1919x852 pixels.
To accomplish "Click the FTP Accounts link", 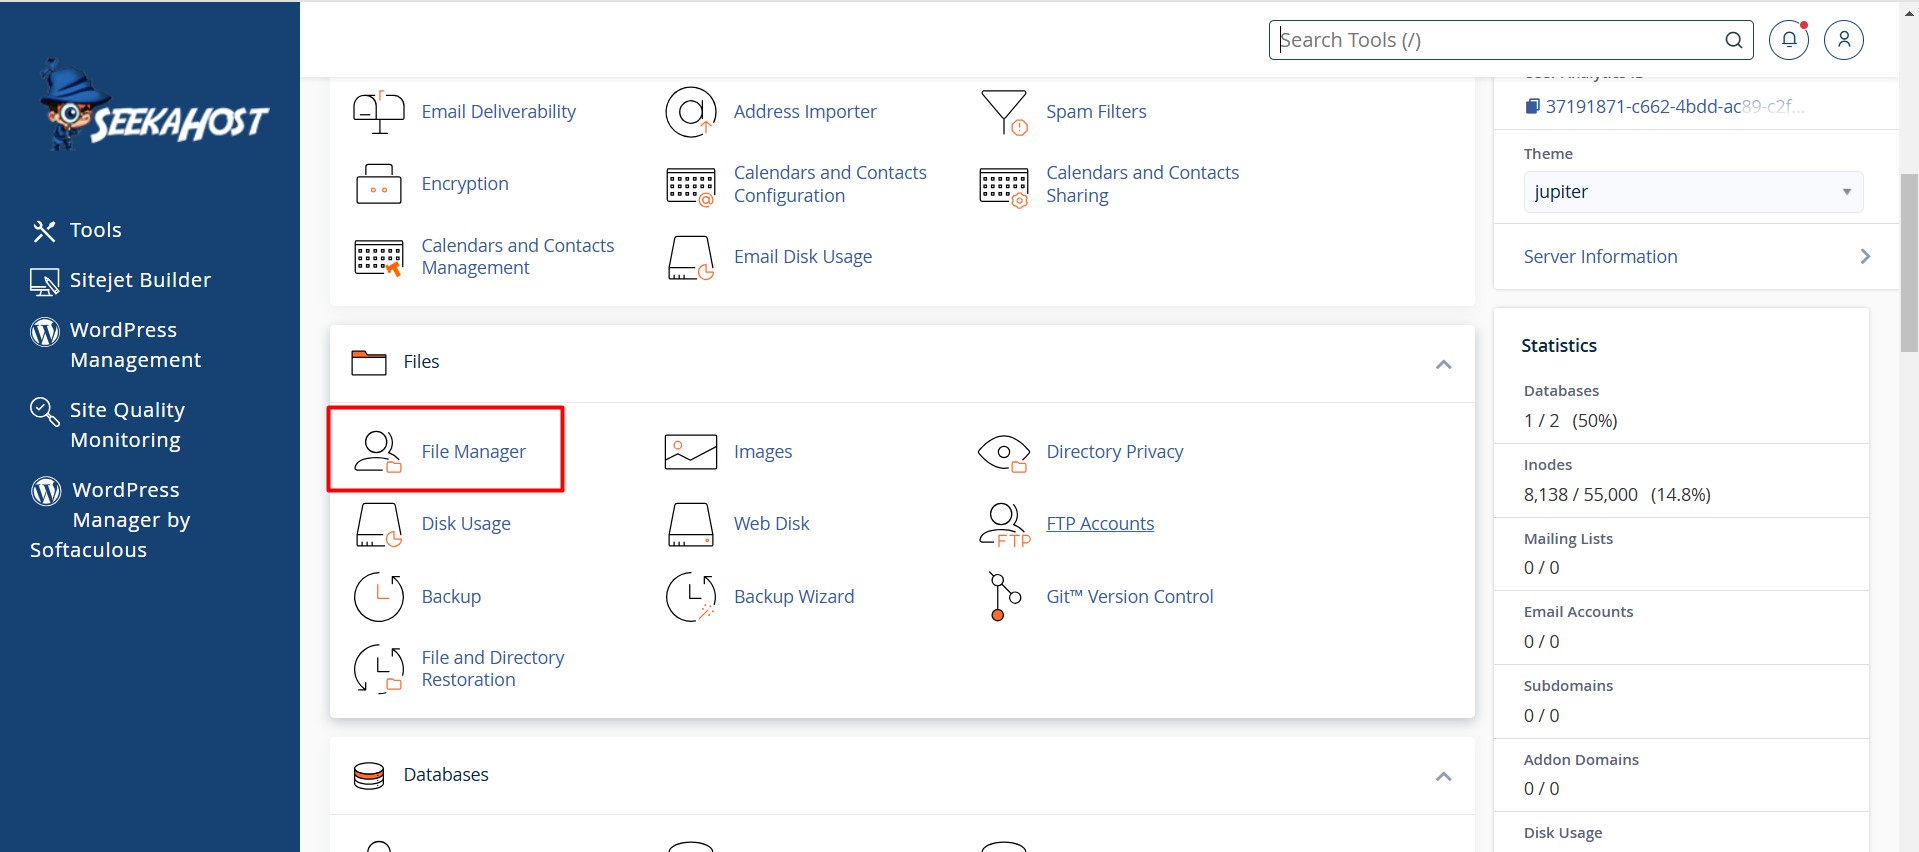I will point(1100,524).
